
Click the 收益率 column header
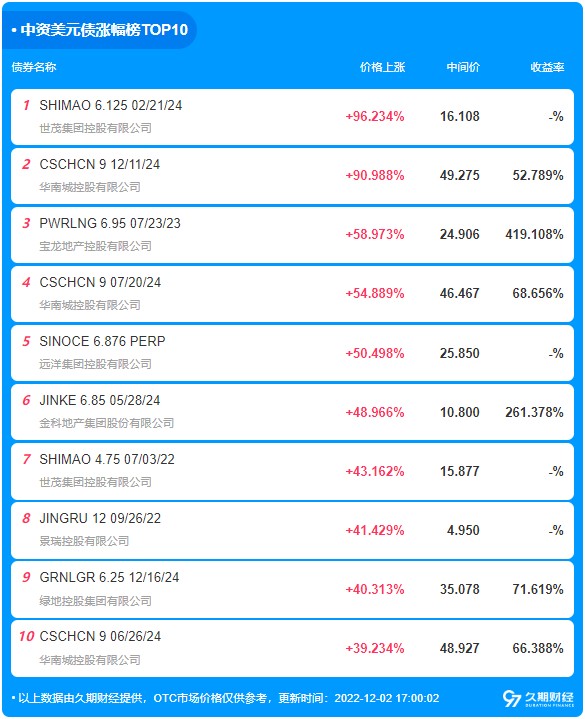(x=547, y=67)
